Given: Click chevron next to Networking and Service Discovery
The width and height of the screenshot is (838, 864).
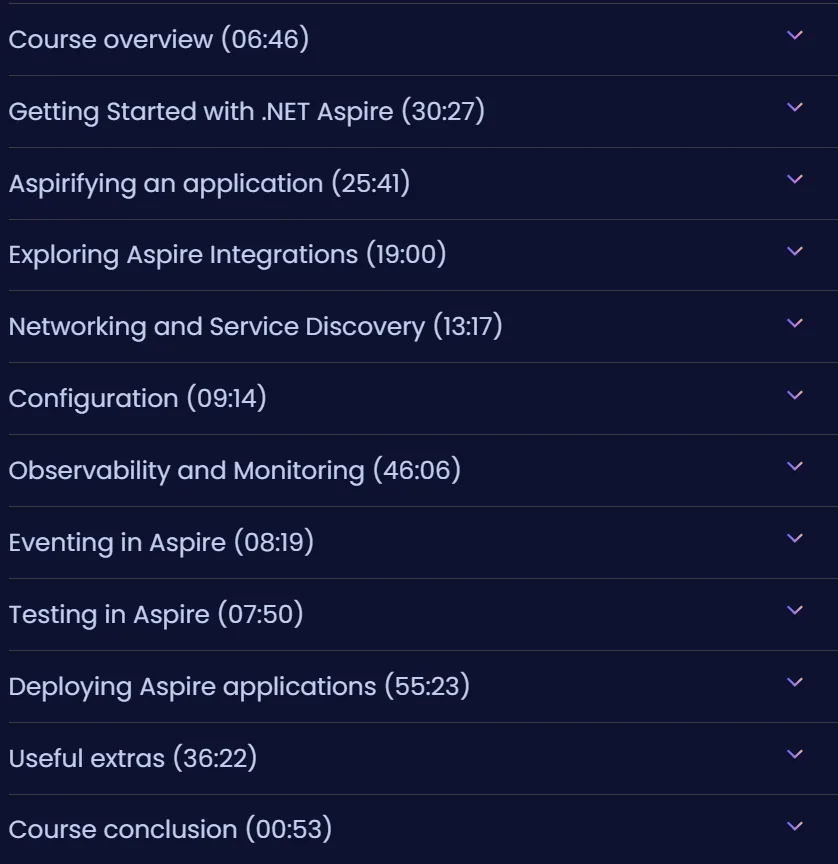Looking at the screenshot, I should pyautogui.click(x=794, y=323).
